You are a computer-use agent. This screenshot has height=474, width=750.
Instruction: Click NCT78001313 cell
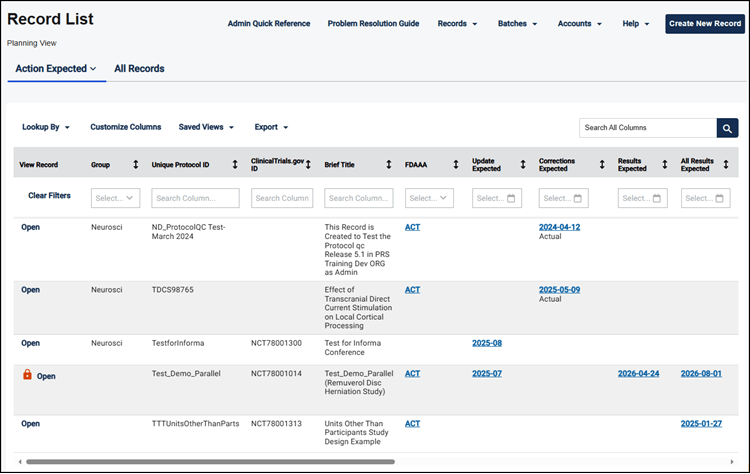pyautogui.click(x=276, y=424)
